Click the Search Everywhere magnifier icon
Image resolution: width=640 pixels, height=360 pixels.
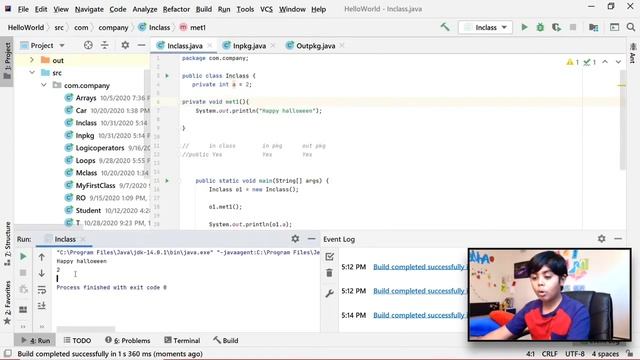631,27
